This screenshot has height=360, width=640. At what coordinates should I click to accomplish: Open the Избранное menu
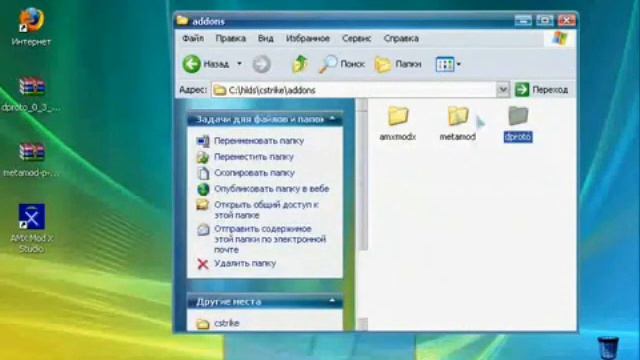pyautogui.click(x=308, y=38)
